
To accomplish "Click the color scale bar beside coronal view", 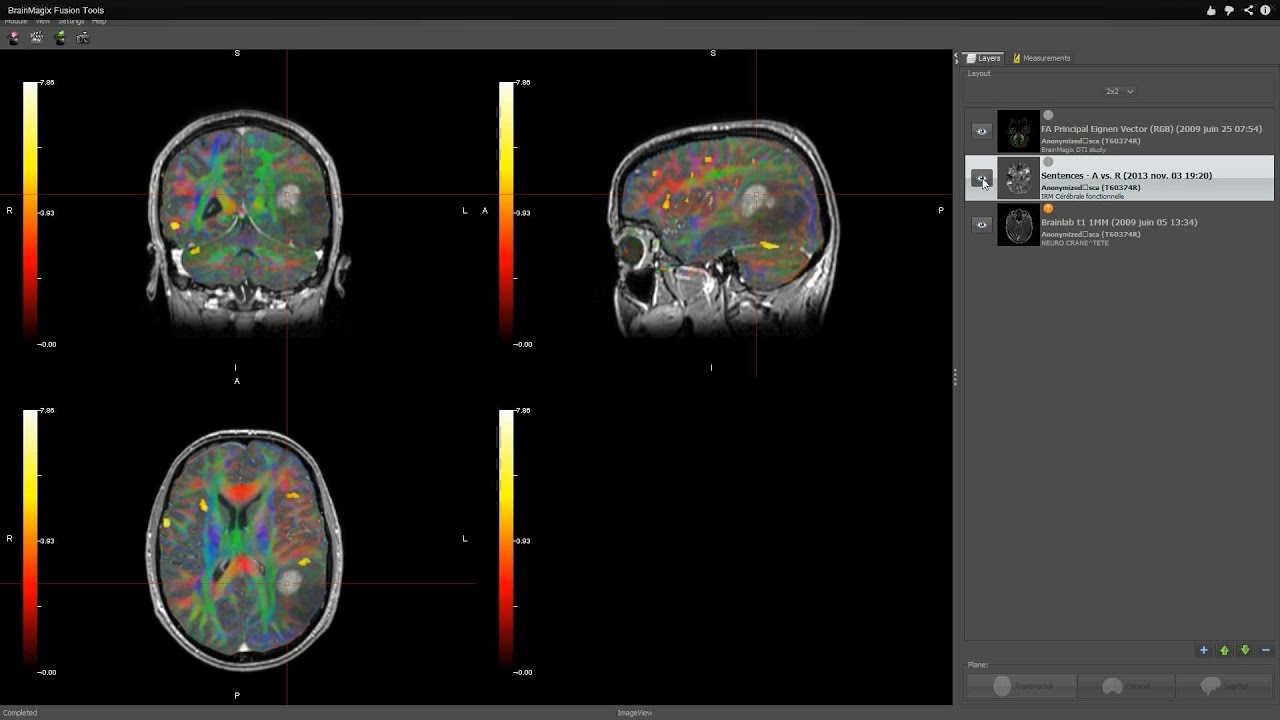I will [30, 213].
